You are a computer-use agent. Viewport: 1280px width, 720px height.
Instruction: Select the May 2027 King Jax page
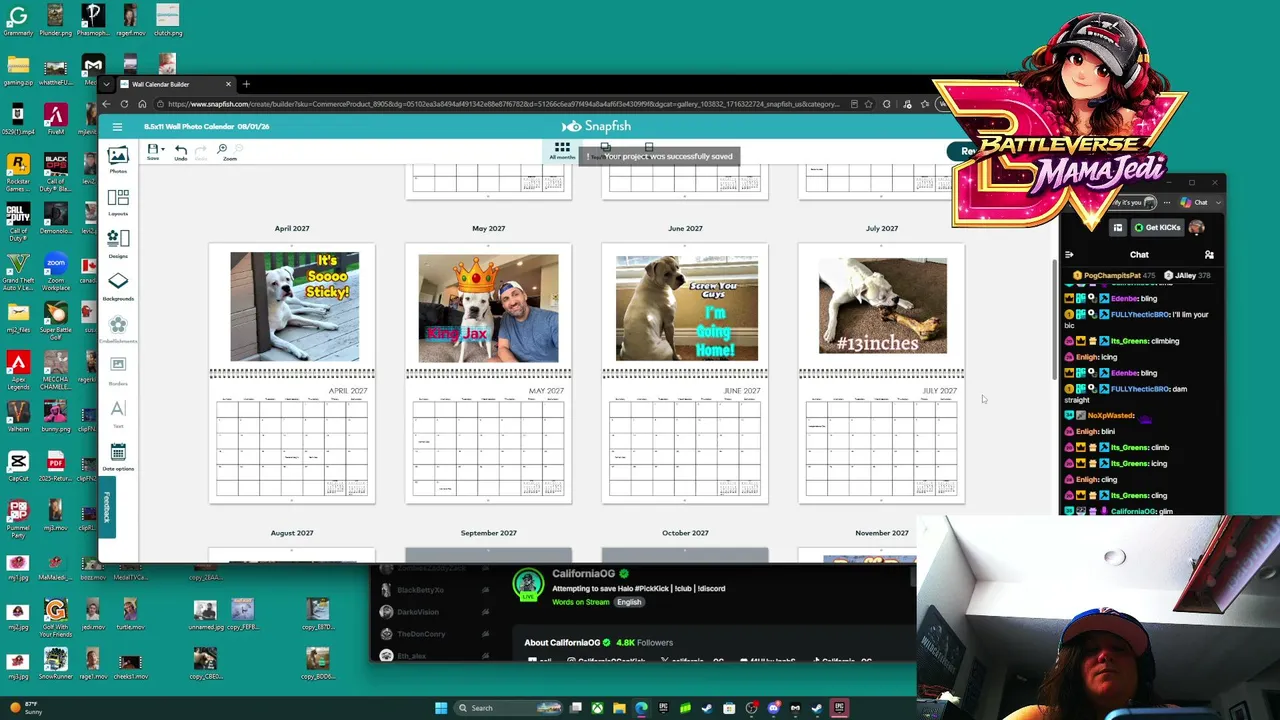click(489, 373)
